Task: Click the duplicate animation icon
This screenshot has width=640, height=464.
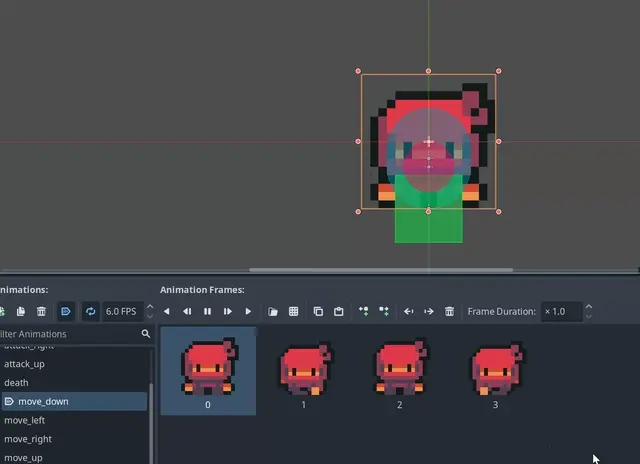Action: pyautogui.click(x=21, y=312)
